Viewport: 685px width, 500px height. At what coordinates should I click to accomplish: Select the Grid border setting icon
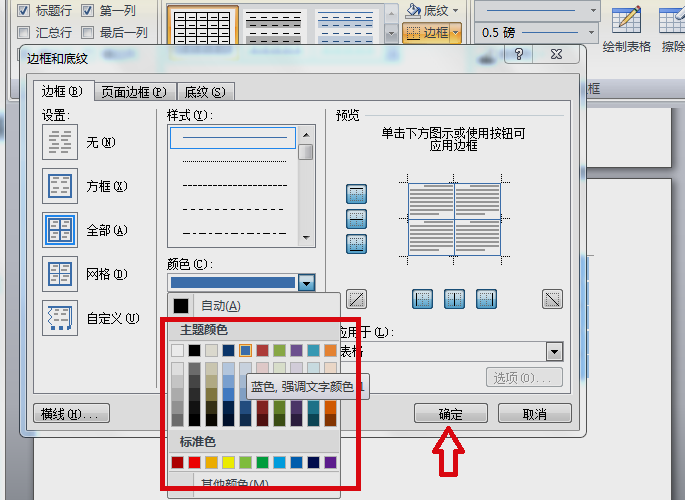click(x=60, y=274)
